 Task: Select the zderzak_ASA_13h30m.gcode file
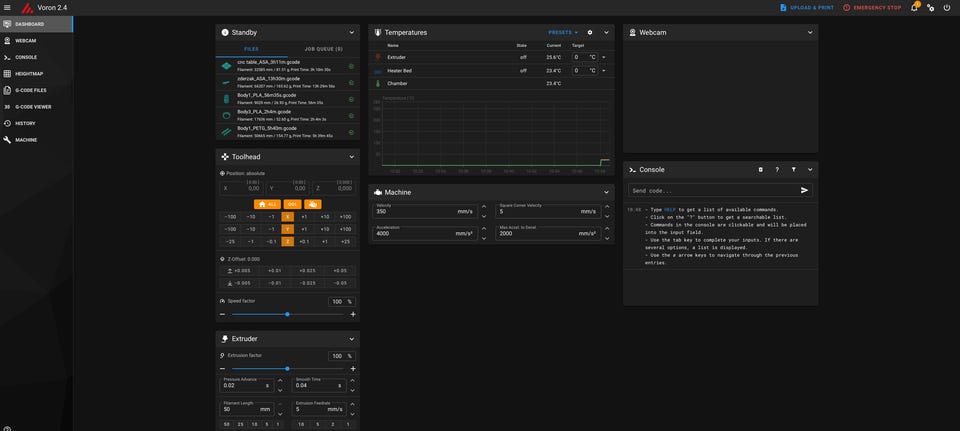pyautogui.click(x=288, y=82)
